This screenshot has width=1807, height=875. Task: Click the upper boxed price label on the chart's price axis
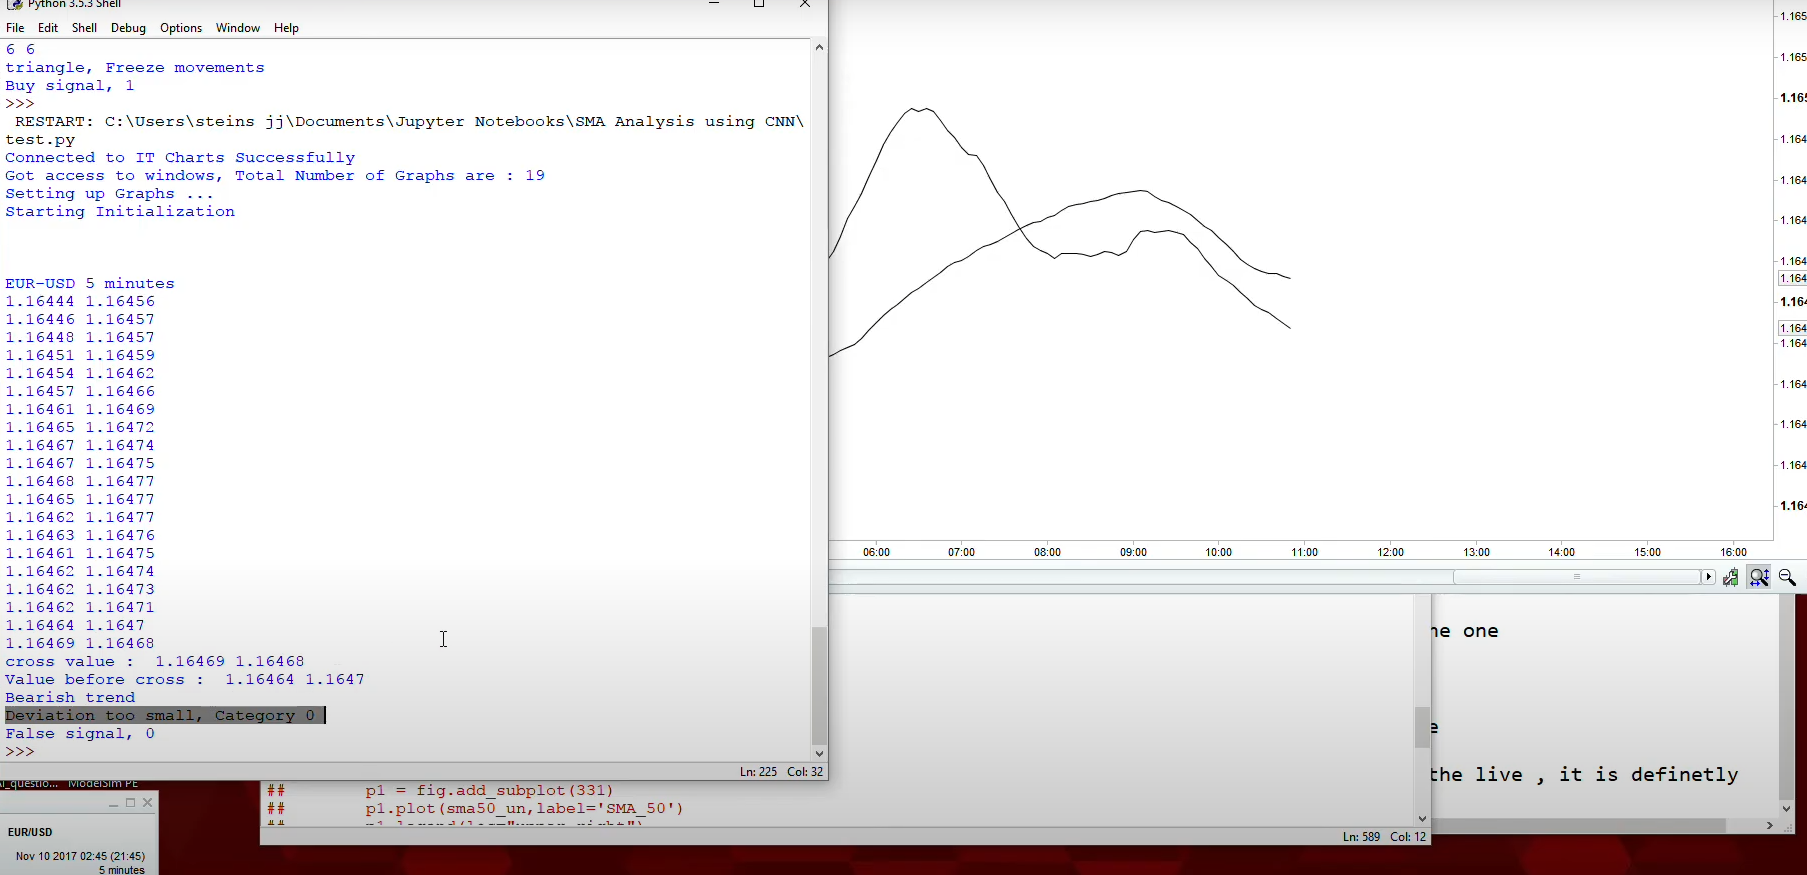(1792, 278)
